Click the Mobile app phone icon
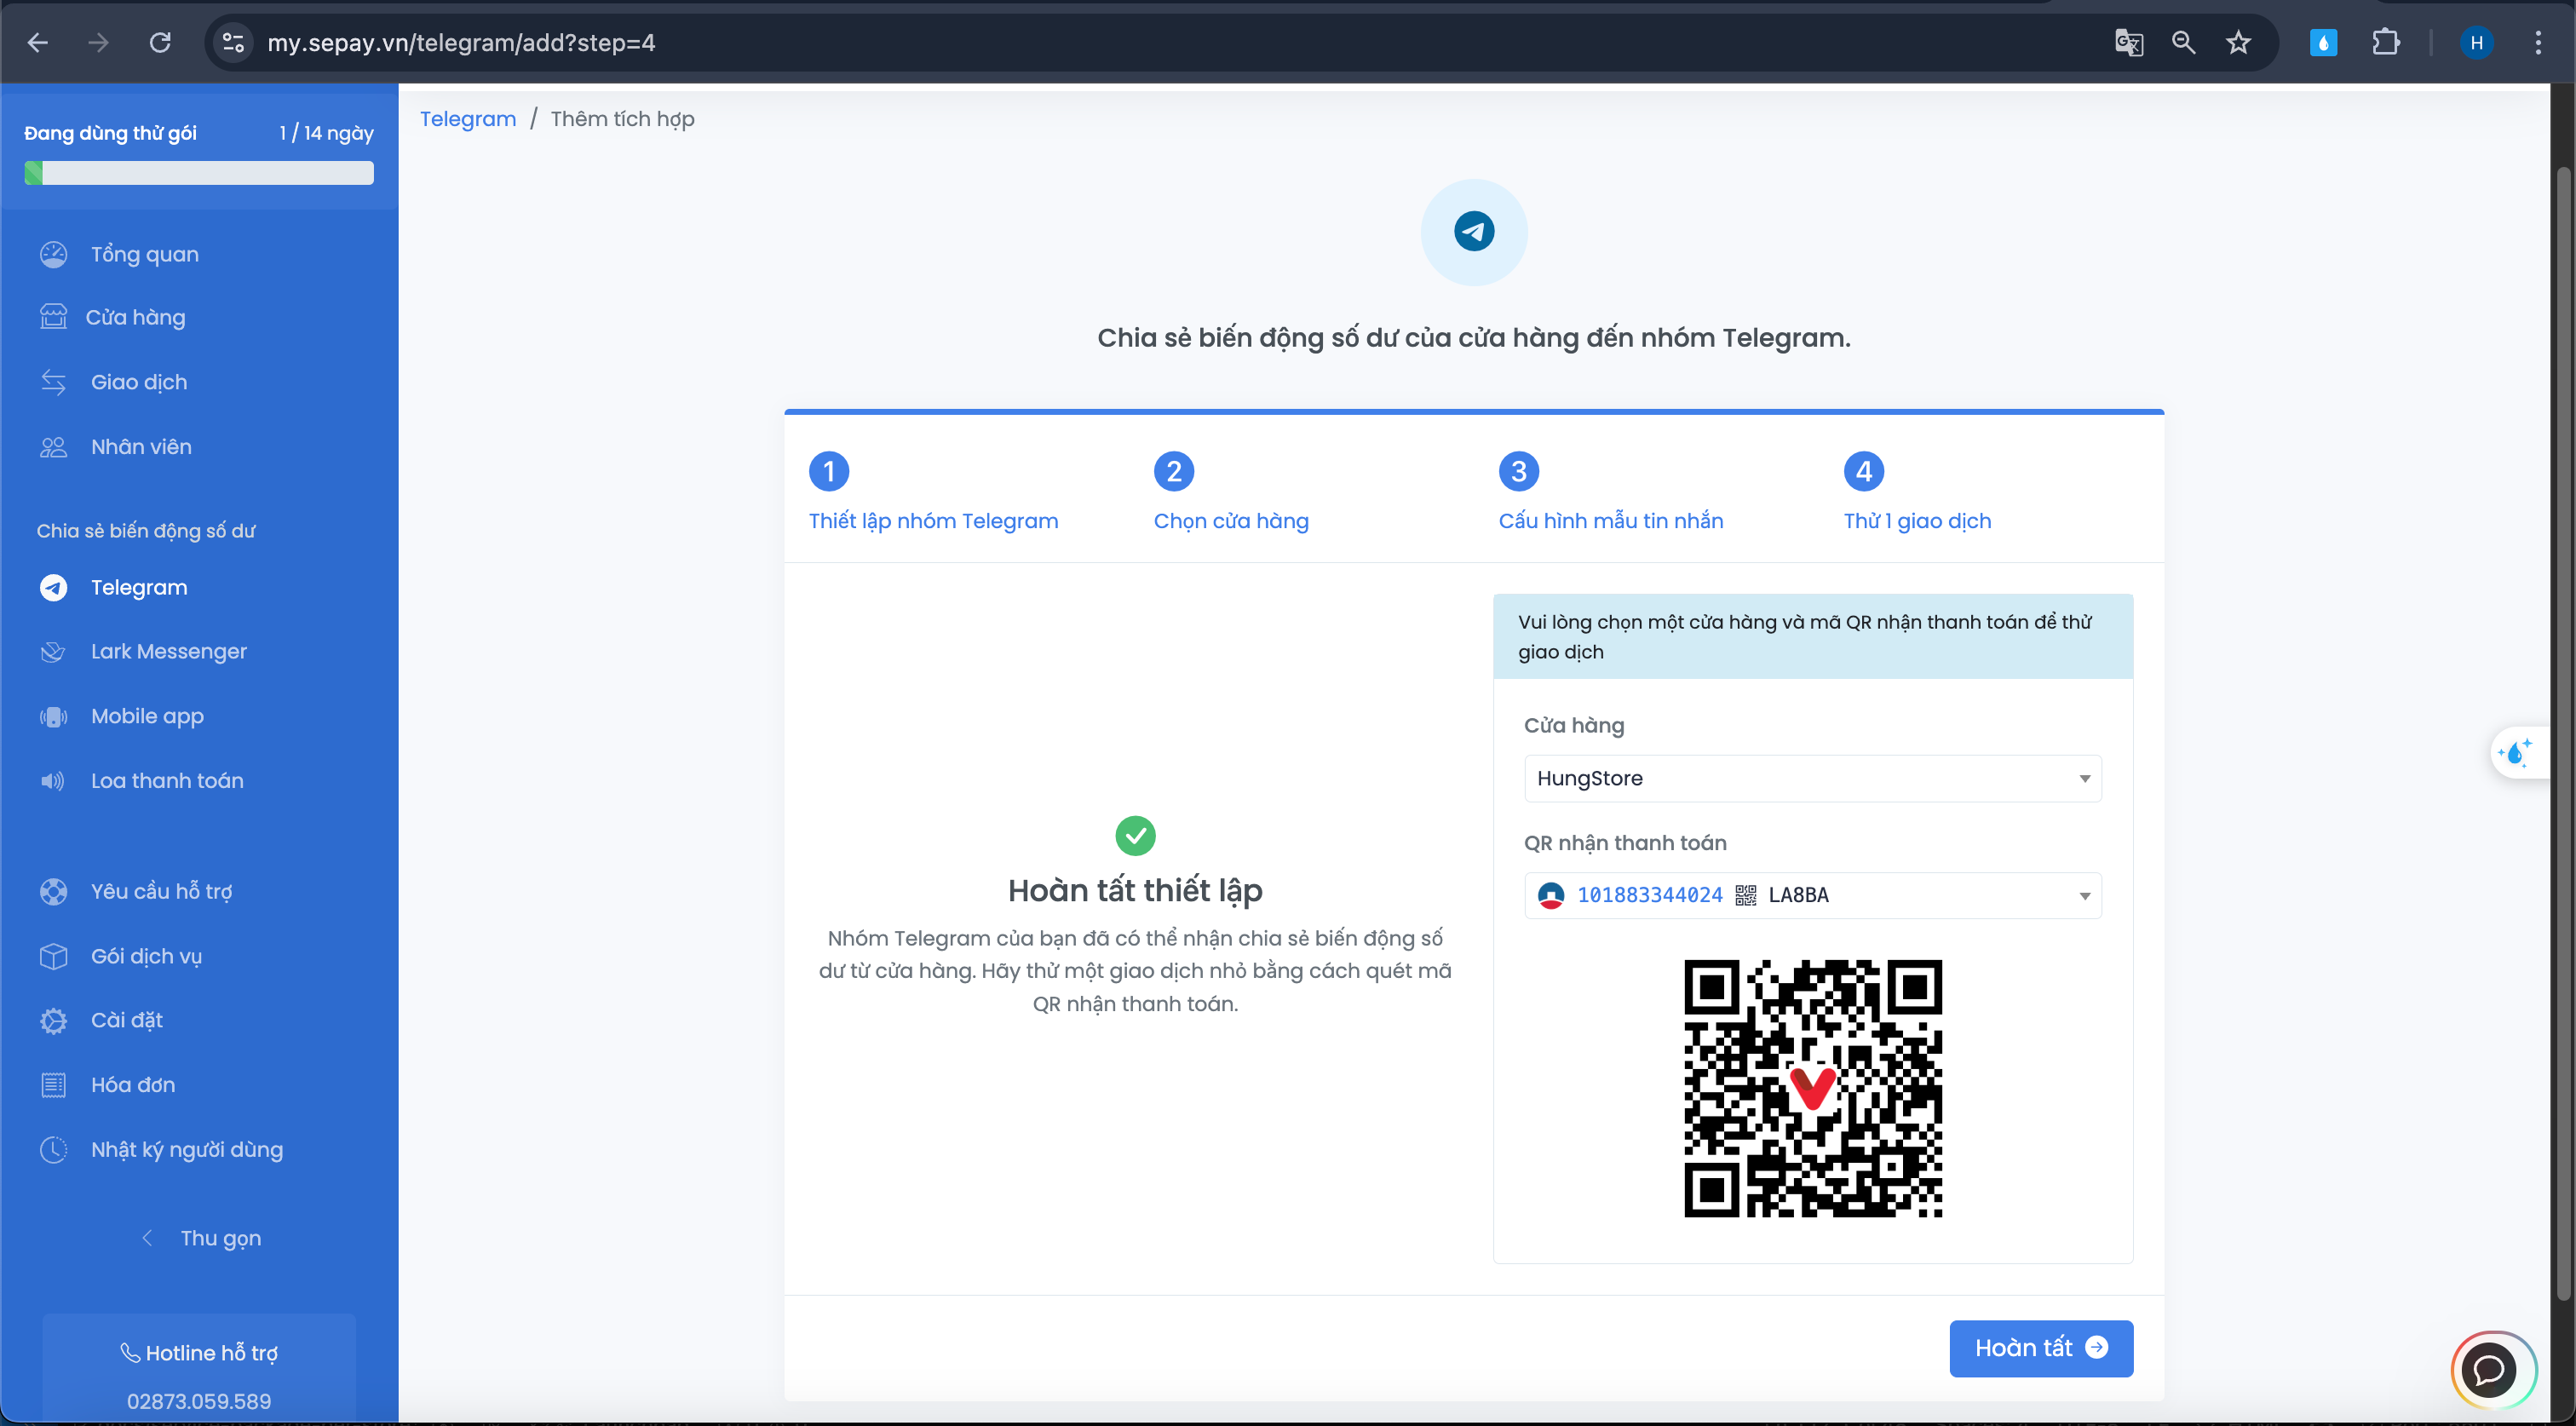Screen dimensions: 2576x1426 pyautogui.click(x=54, y=716)
